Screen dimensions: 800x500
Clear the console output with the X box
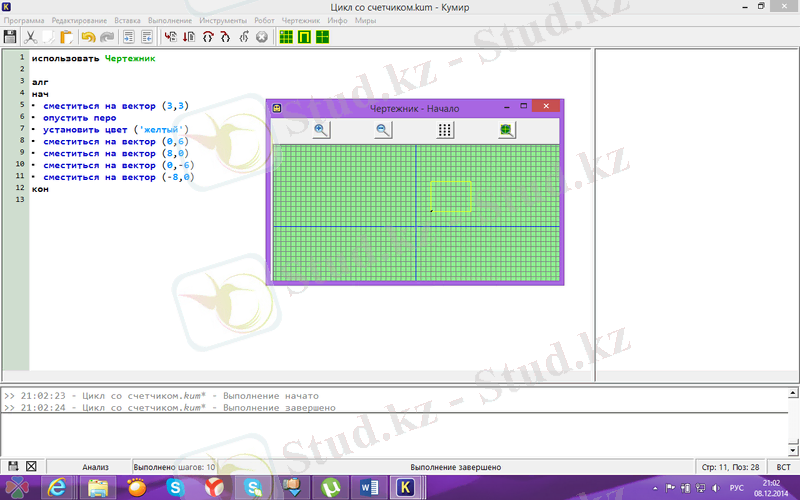(x=31, y=466)
